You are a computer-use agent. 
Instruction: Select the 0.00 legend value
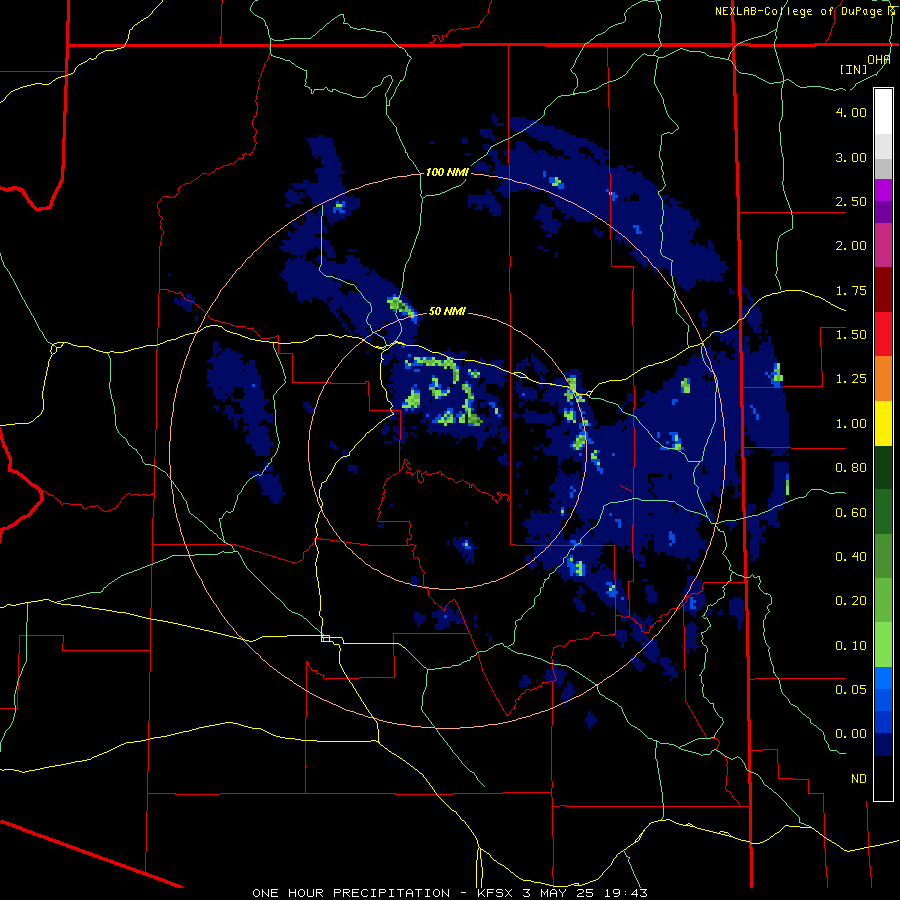click(851, 734)
